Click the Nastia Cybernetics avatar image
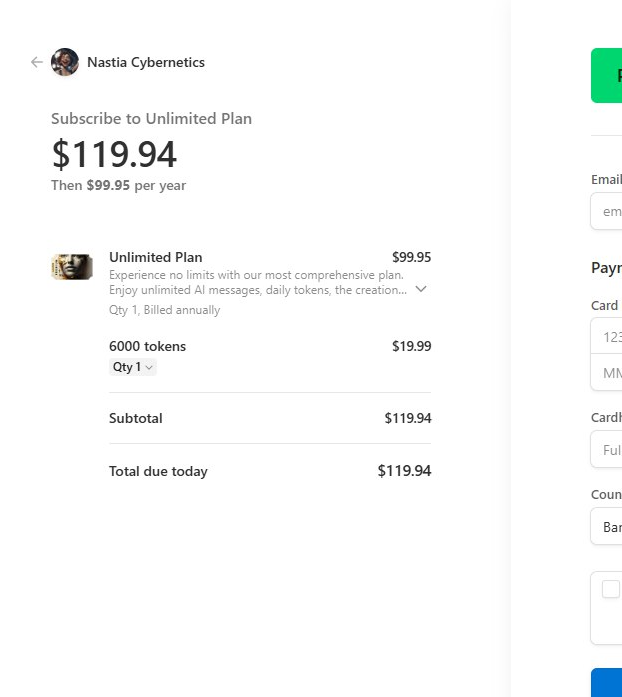Viewport: 622px width, 697px height. click(65, 62)
